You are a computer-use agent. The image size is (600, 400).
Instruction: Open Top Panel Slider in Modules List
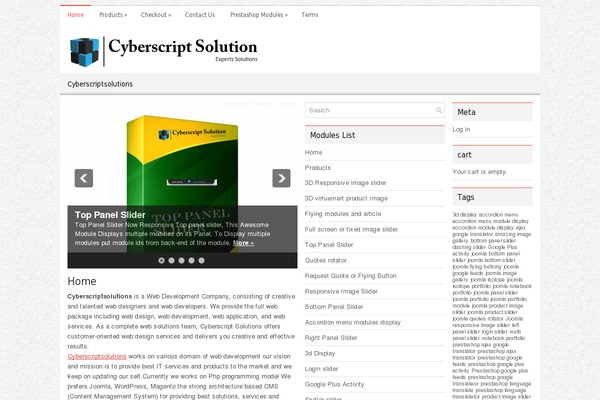329,245
